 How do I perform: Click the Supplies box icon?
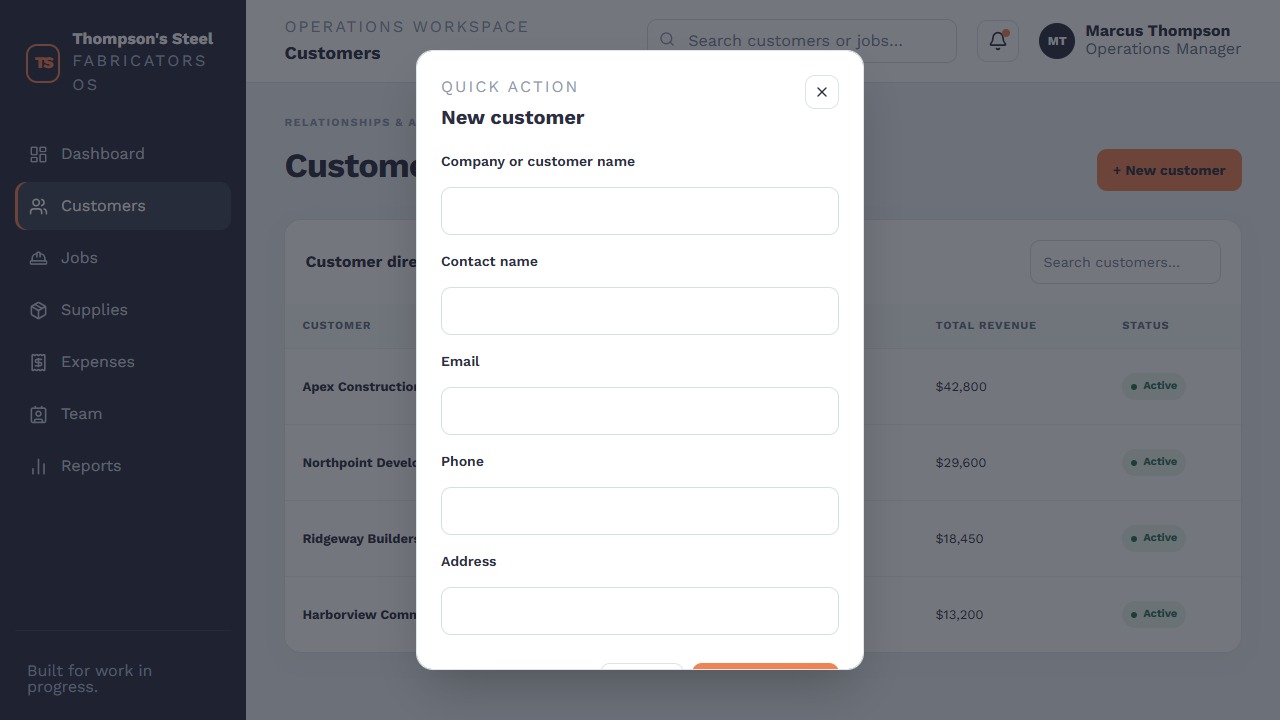click(x=38, y=310)
